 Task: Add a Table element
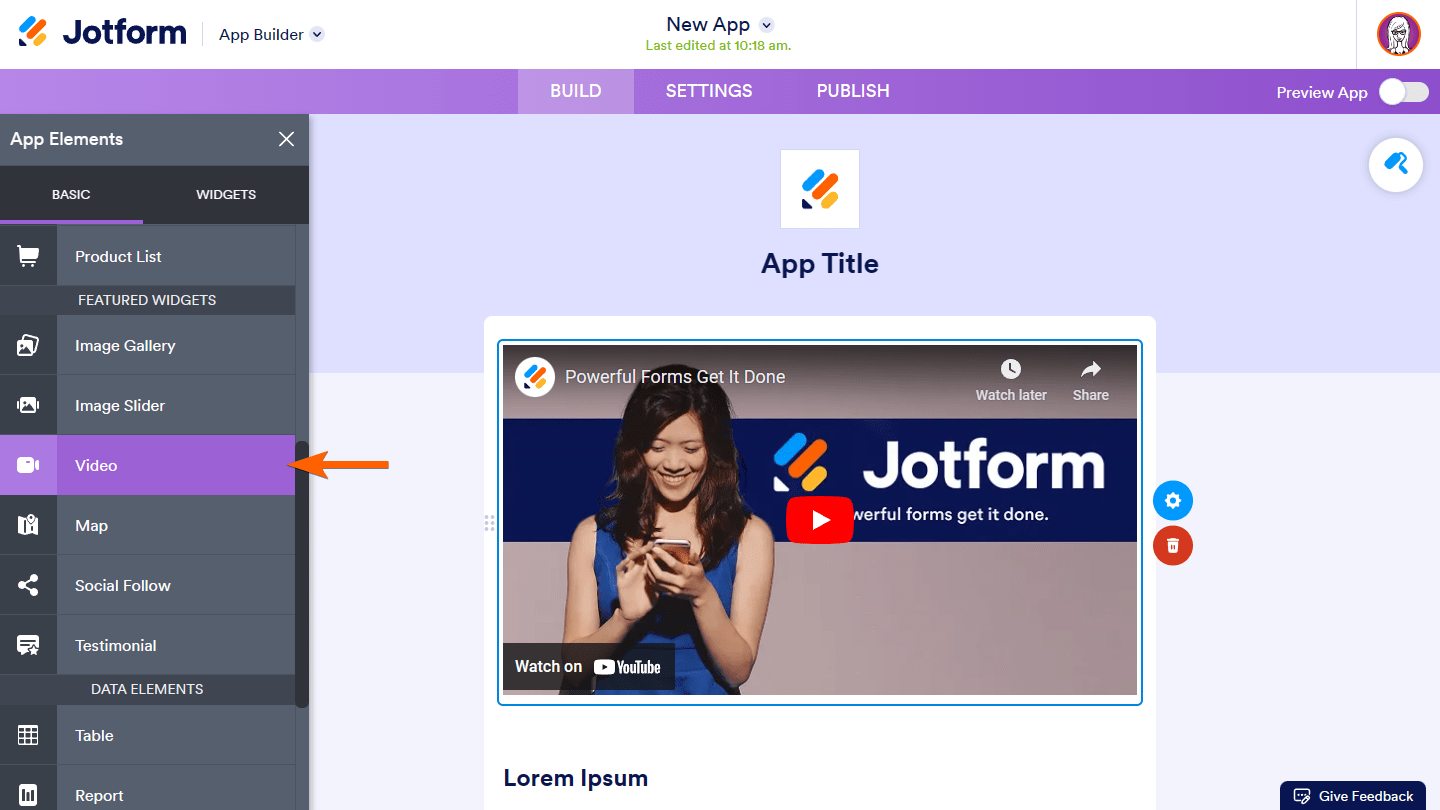pos(148,735)
